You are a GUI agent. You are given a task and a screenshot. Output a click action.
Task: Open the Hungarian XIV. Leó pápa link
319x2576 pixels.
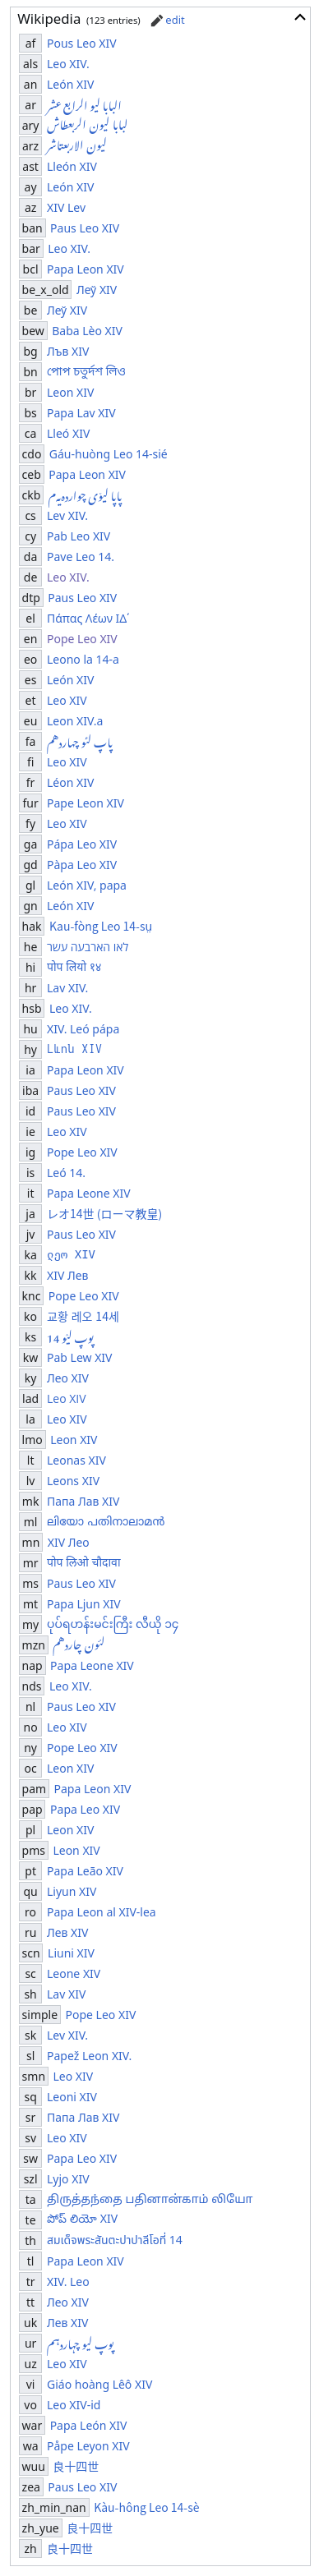click(83, 1029)
